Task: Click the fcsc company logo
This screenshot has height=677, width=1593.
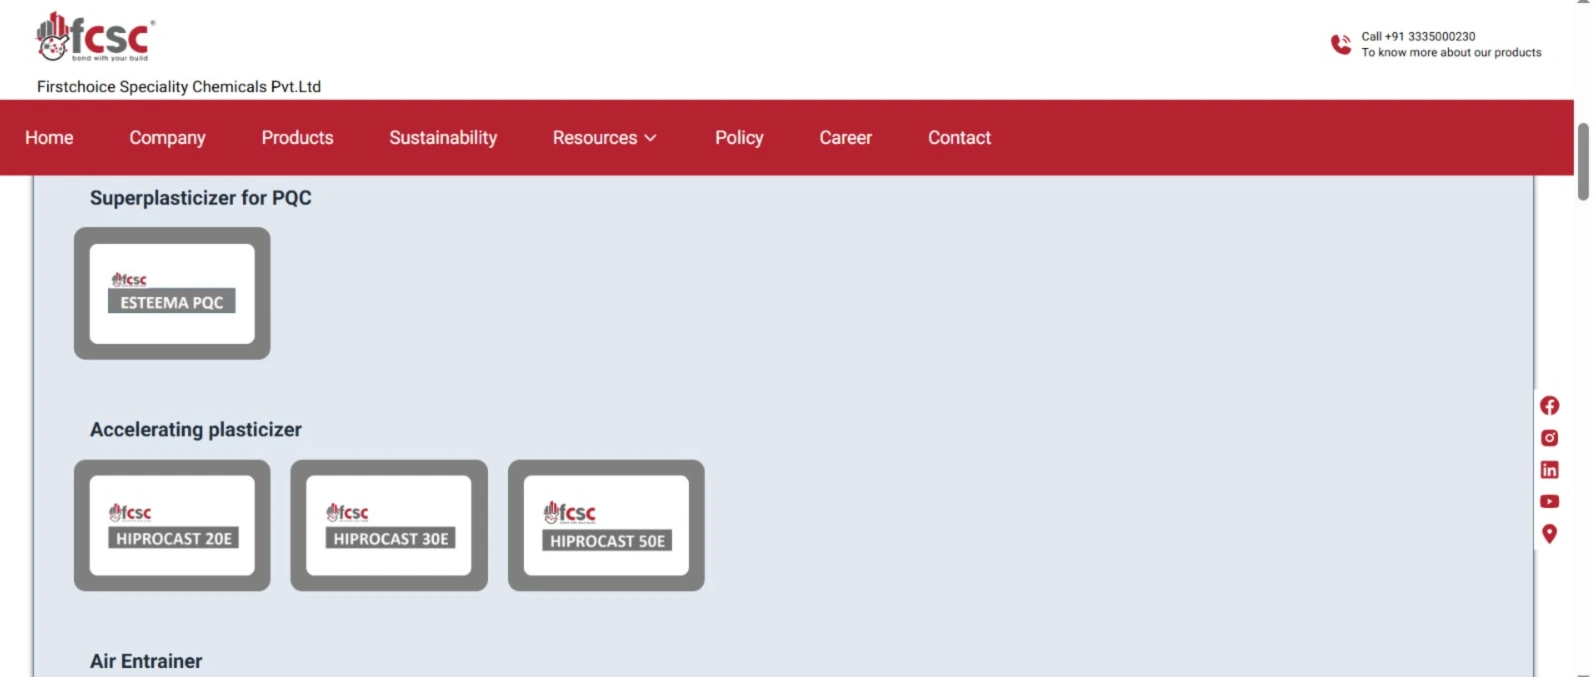Action: click(x=95, y=36)
